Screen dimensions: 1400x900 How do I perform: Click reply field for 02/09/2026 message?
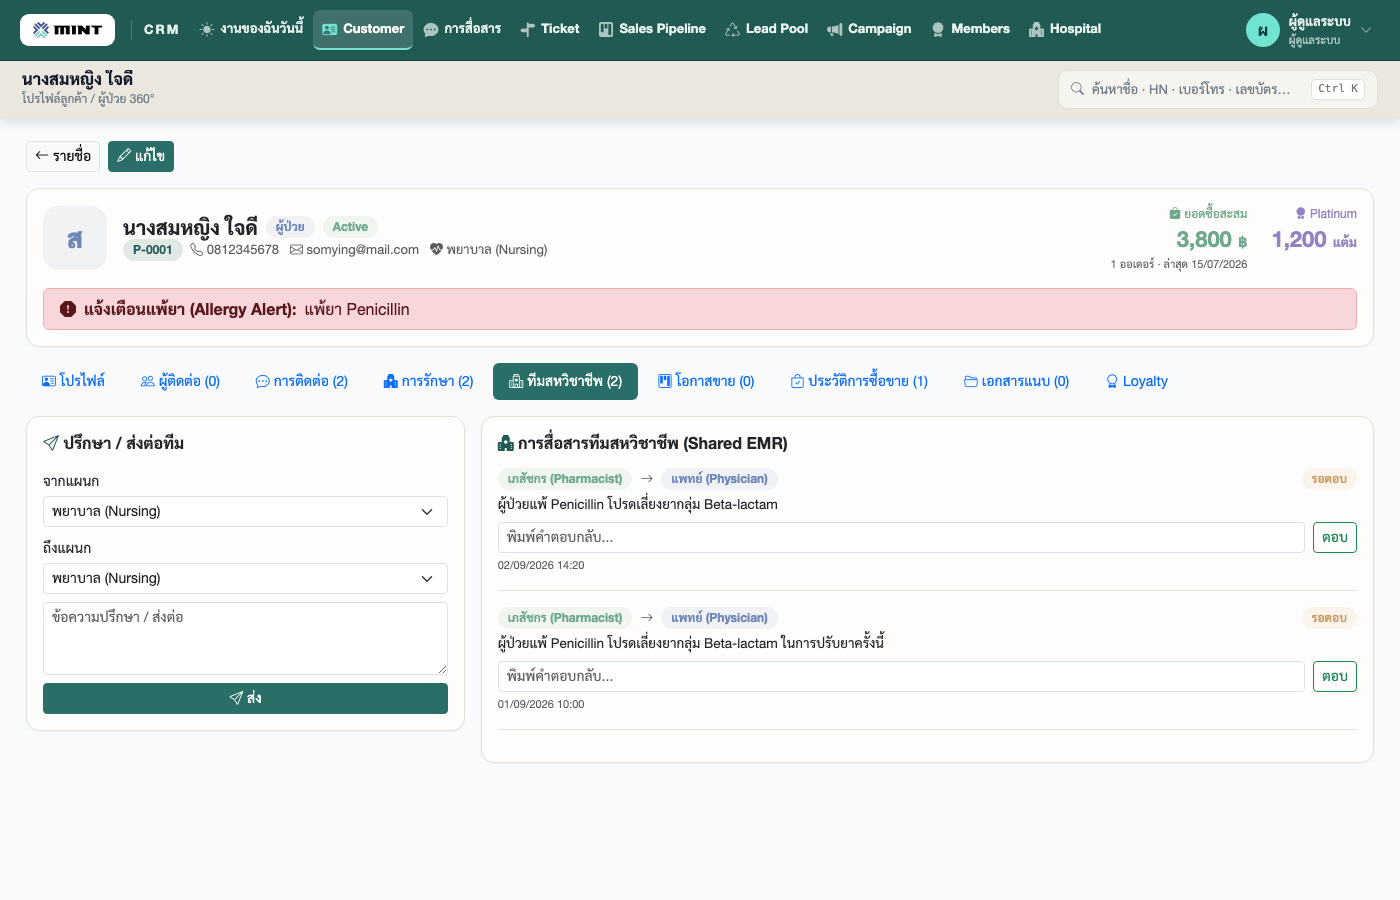[901, 537]
